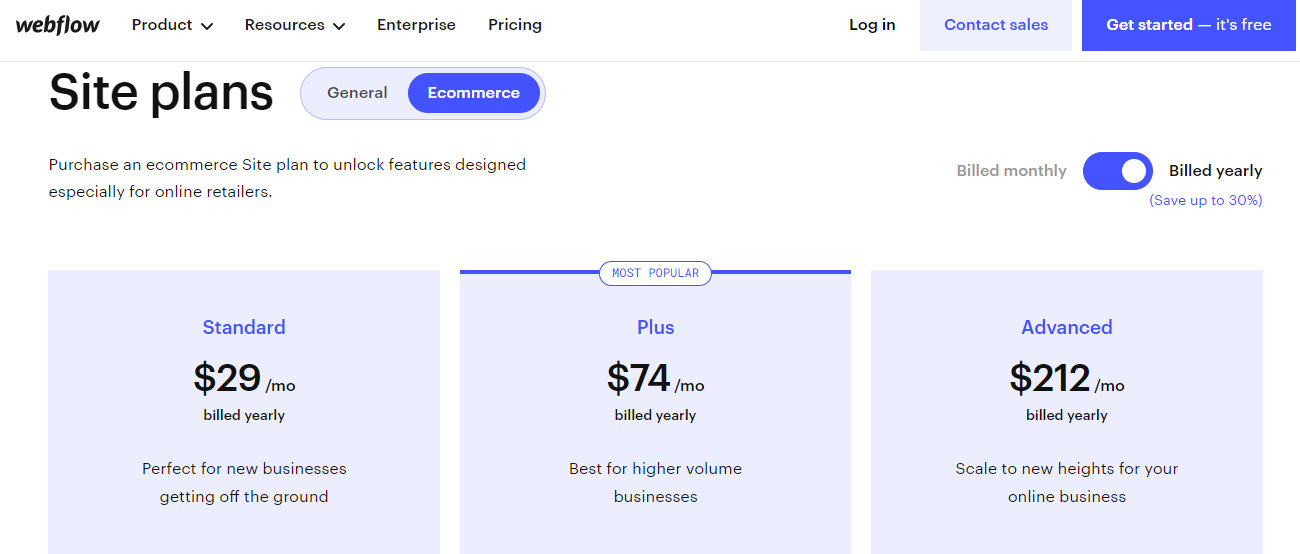Image resolution: width=1300 pixels, height=554 pixels.
Task: Click 'Purchase an ecommerce Site plan' paragraph
Action: tap(287, 178)
